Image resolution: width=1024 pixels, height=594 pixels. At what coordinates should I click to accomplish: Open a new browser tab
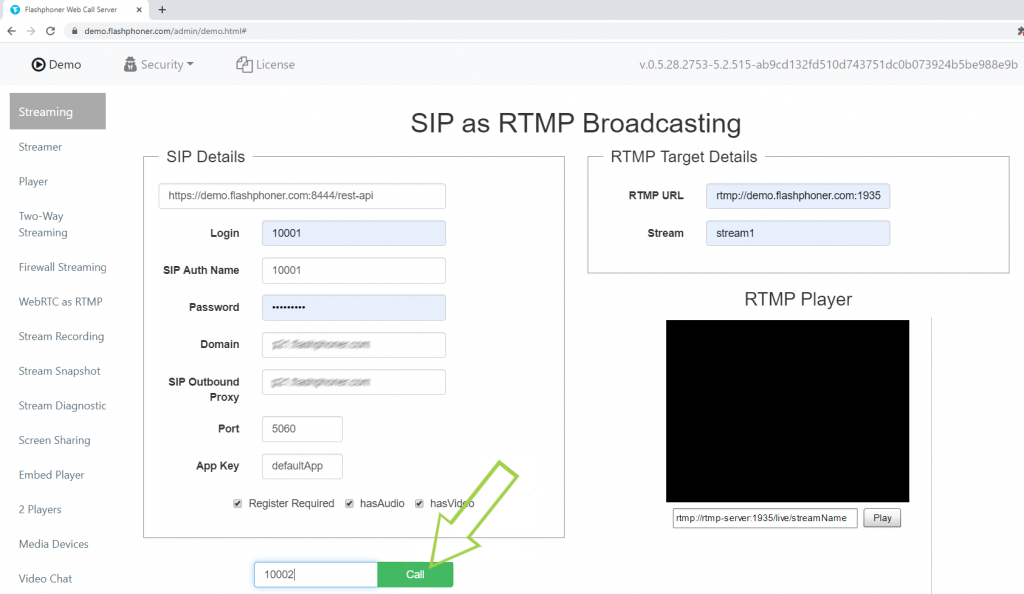[x=162, y=10]
